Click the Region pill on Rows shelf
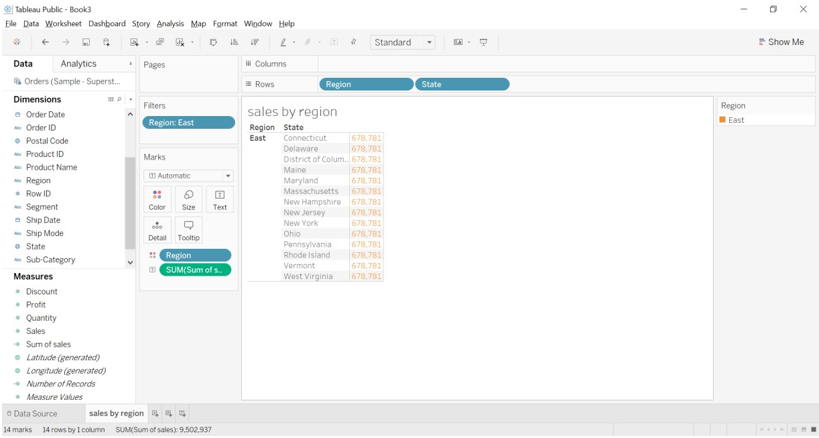The image size is (819, 438). 366,84
